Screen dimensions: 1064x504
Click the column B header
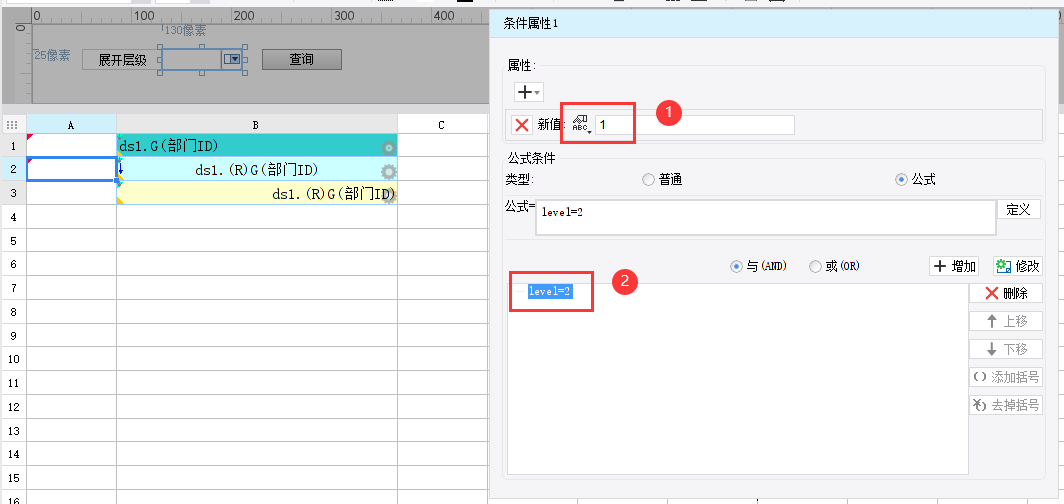pyautogui.click(x=256, y=125)
